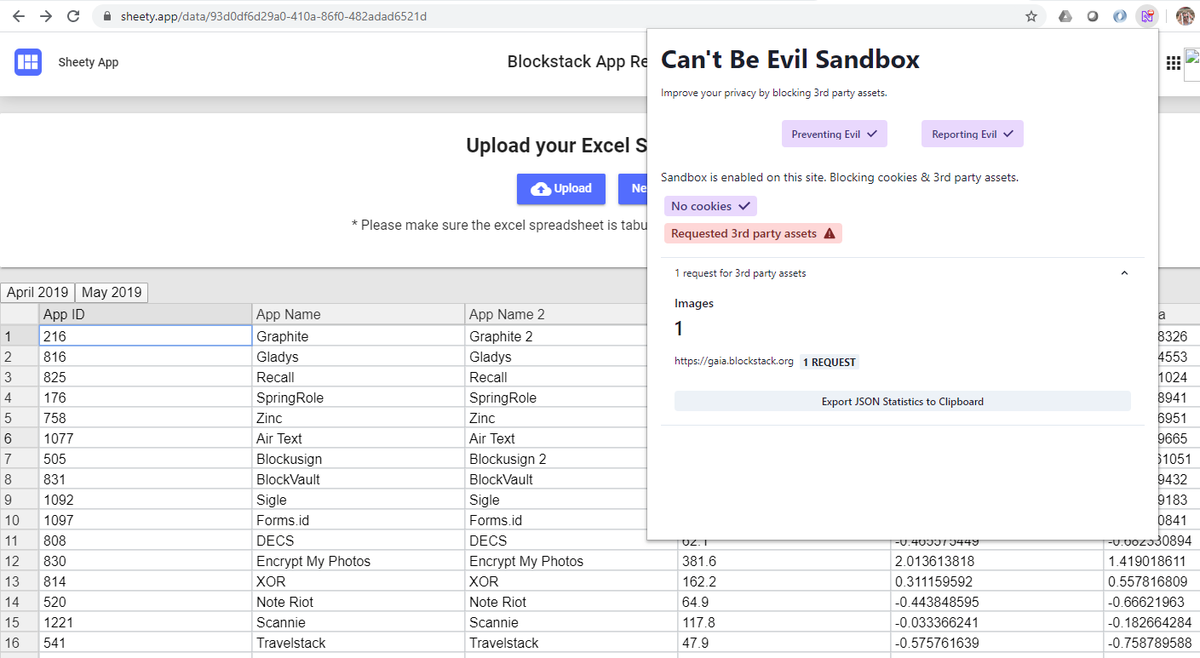
Task: Toggle the Reporting Evil option
Action: point(972,134)
